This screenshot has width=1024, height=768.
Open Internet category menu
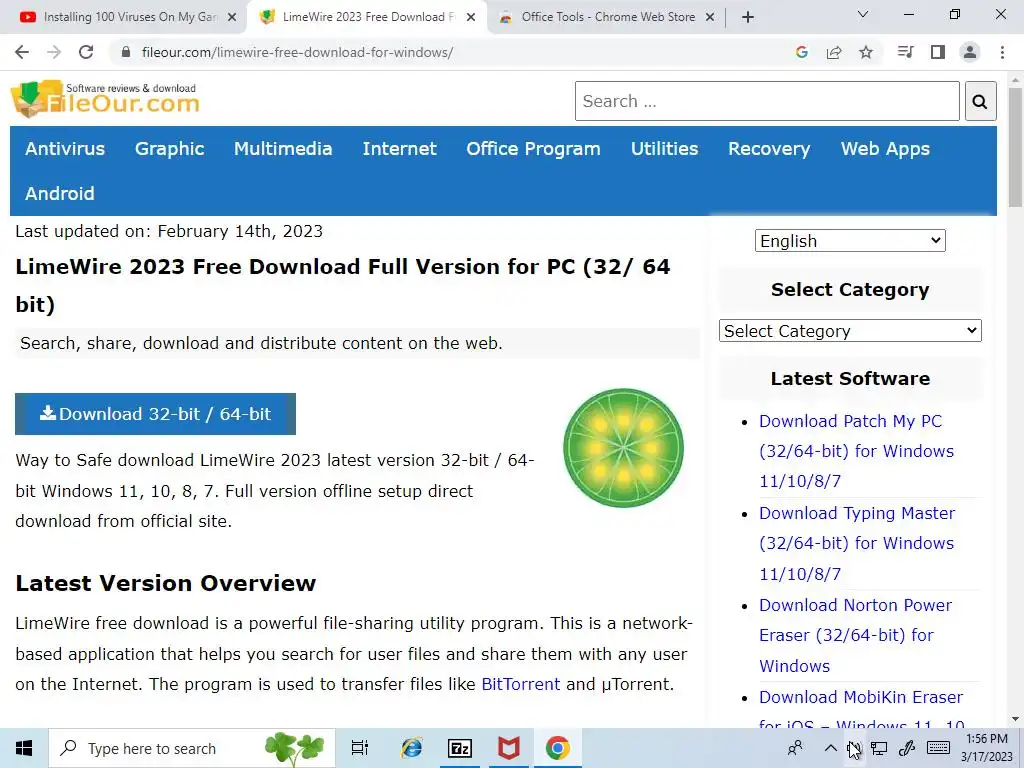400,149
